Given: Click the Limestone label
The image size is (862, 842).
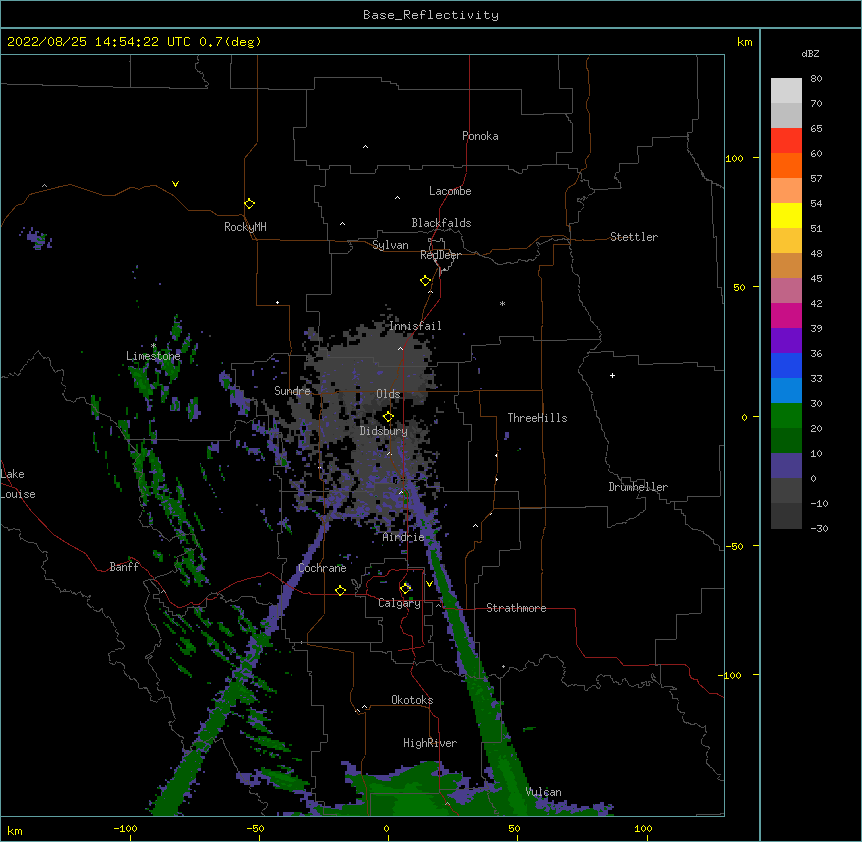Looking at the screenshot, I should coord(153,356).
